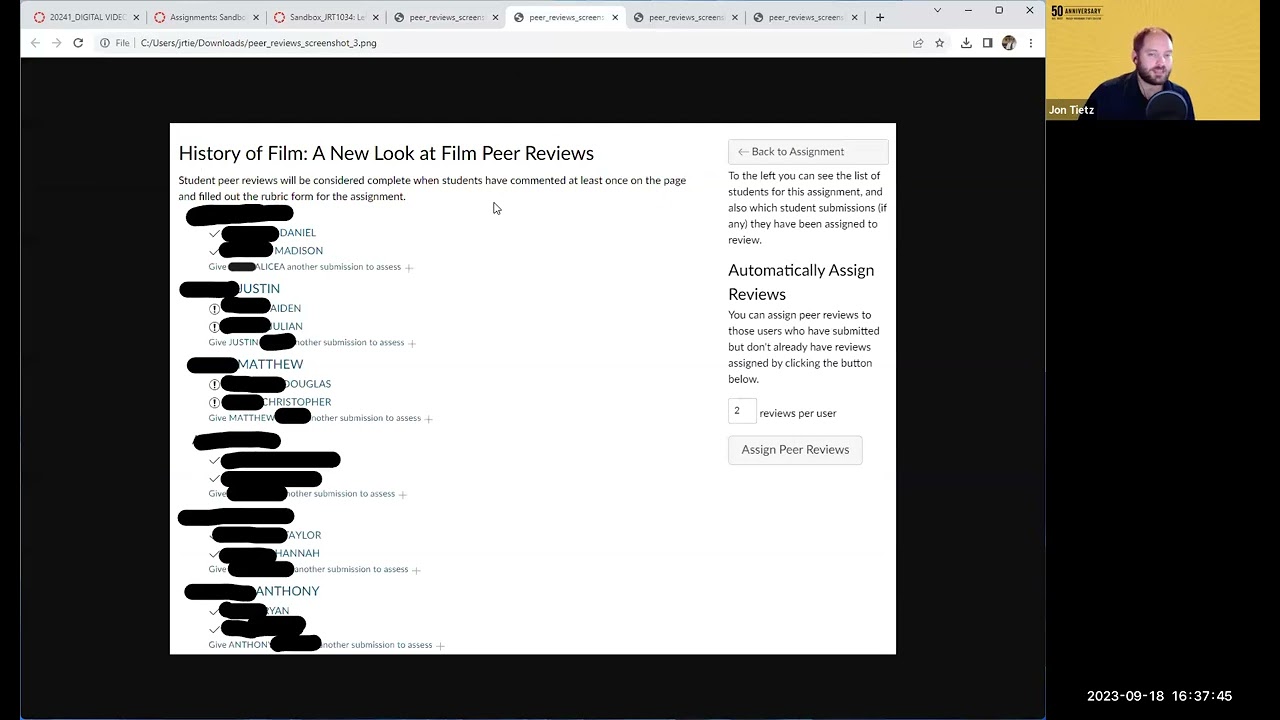Open the tab search chevron in the title bar
The width and height of the screenshot is (1280, 720).
937,10
